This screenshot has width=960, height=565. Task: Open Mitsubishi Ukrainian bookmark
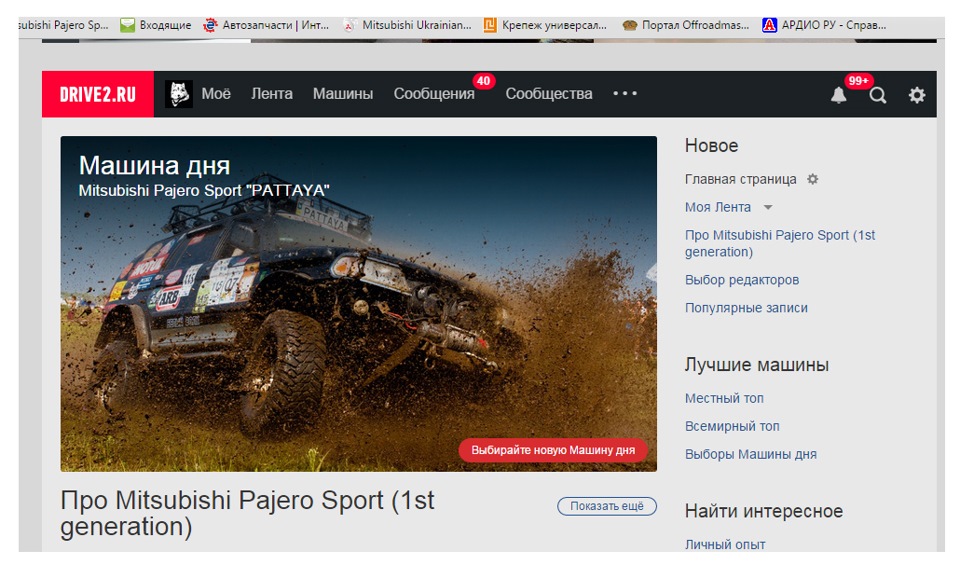(407, 25)
